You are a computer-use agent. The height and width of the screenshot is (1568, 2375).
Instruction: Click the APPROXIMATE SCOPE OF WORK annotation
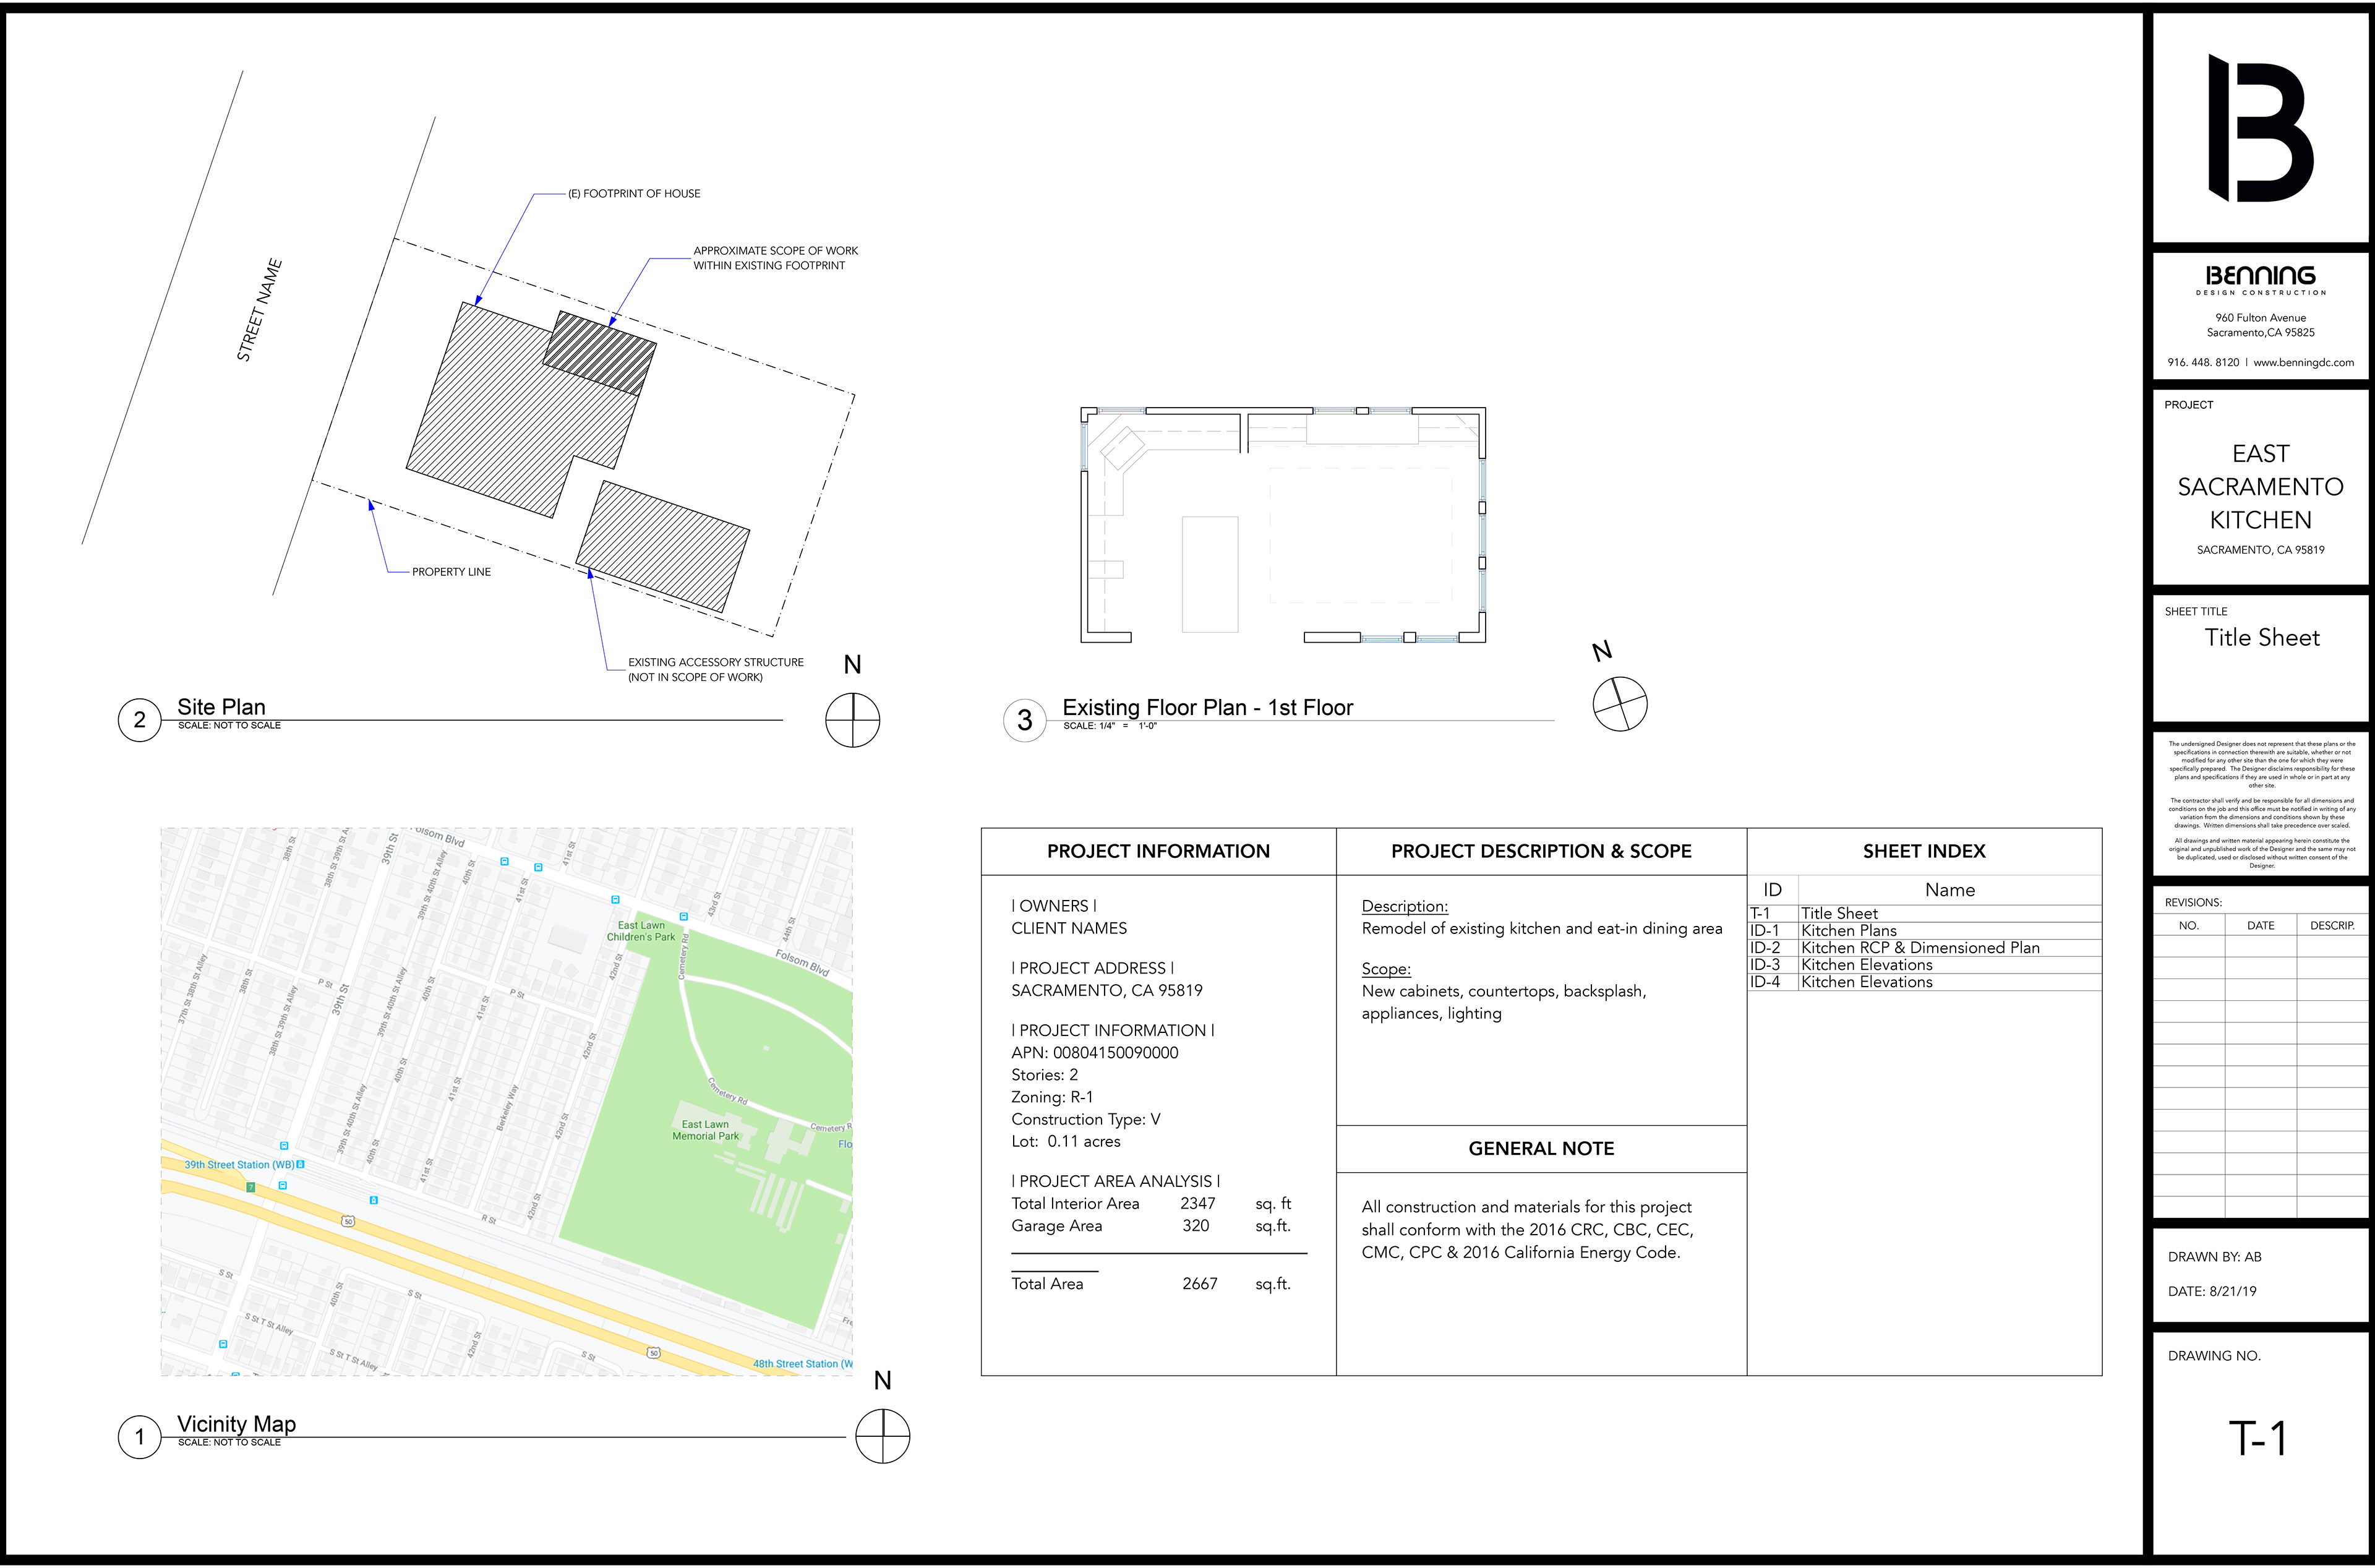point(775,258)
